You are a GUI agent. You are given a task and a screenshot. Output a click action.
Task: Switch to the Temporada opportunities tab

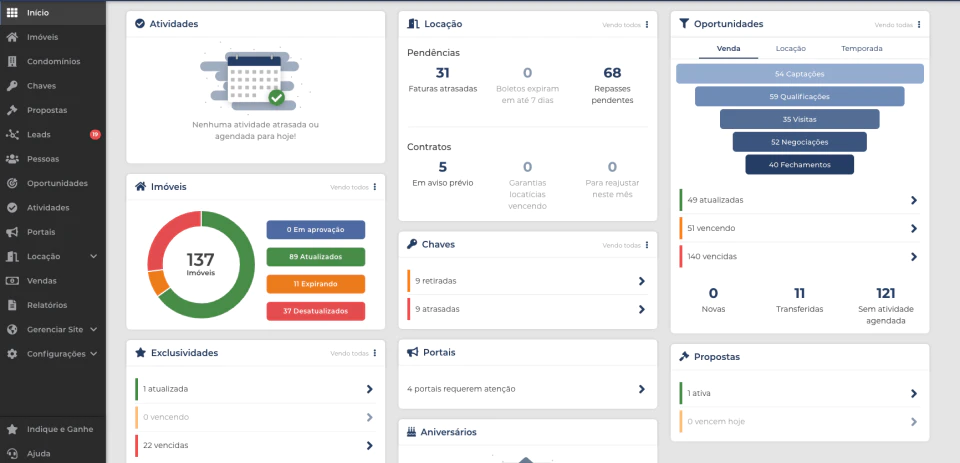[861, 48]
